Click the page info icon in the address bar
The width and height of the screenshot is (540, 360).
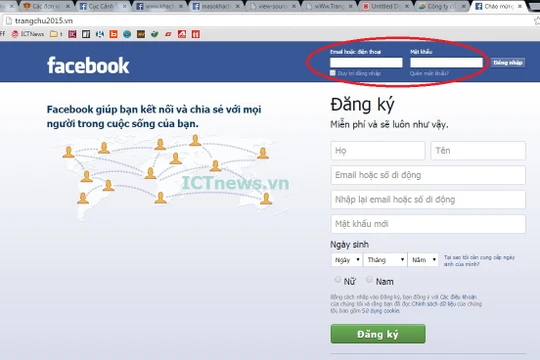coord(9,21)
